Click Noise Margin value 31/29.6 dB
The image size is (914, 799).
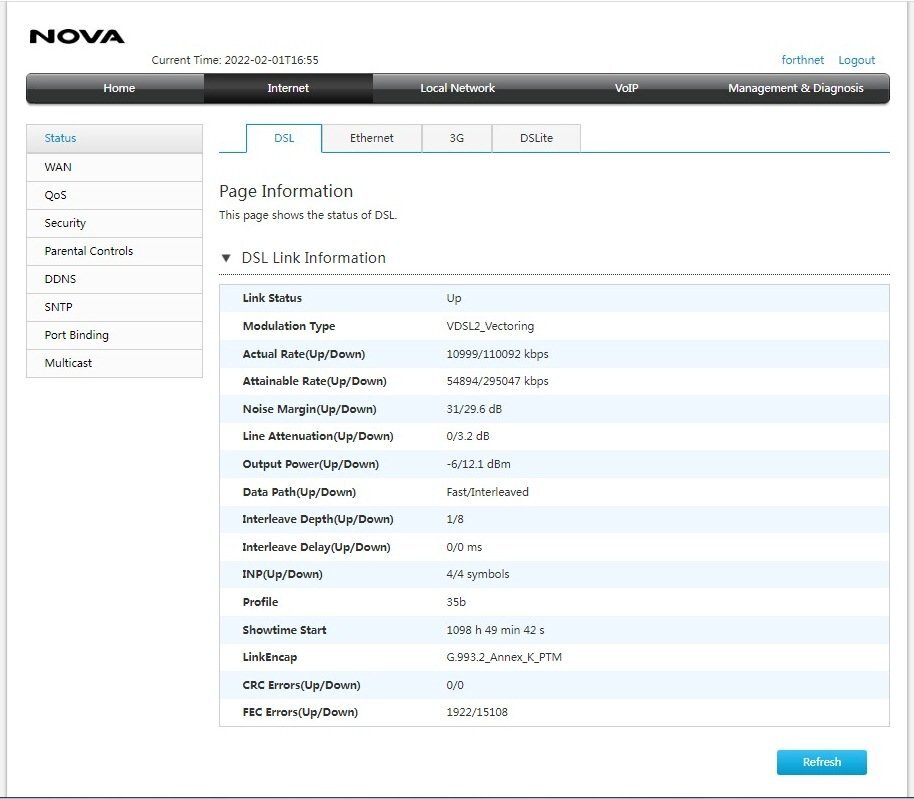pos(474,409)
